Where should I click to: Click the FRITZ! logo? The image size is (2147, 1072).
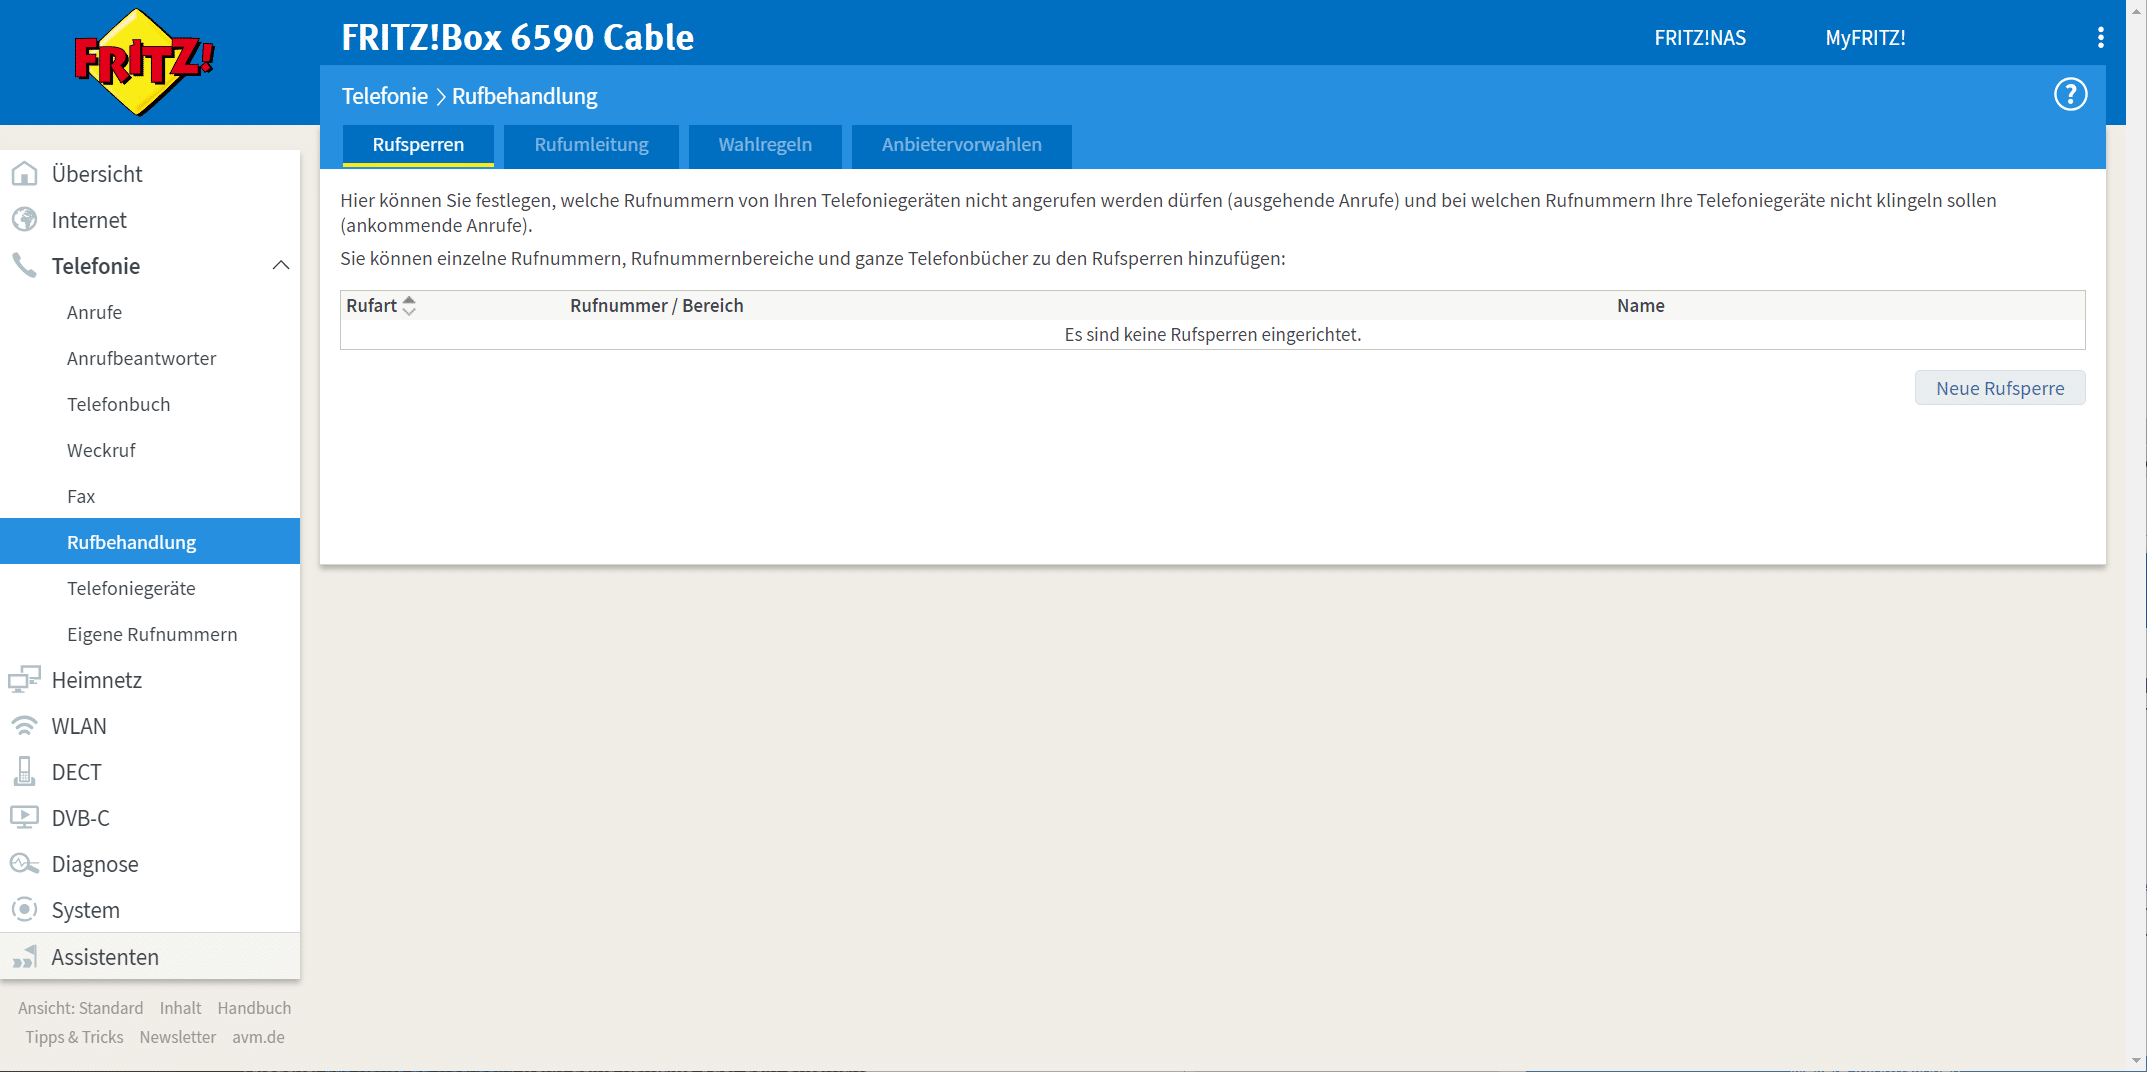[144, 62]
